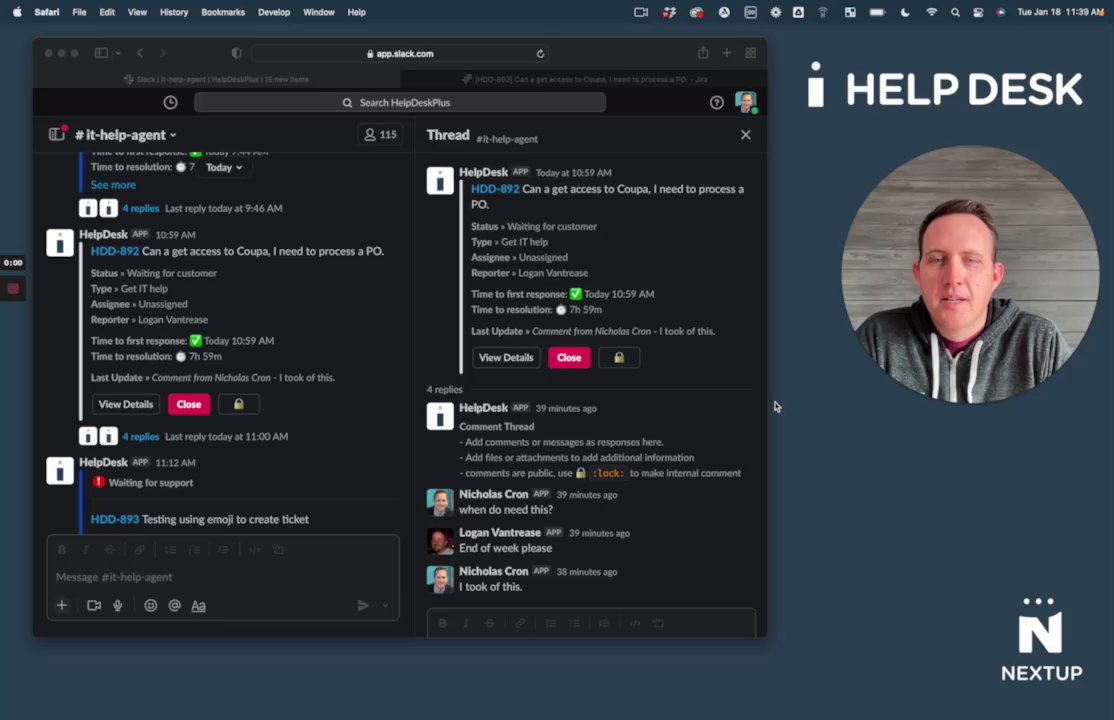View the 115 channel members button

[381, 134]
